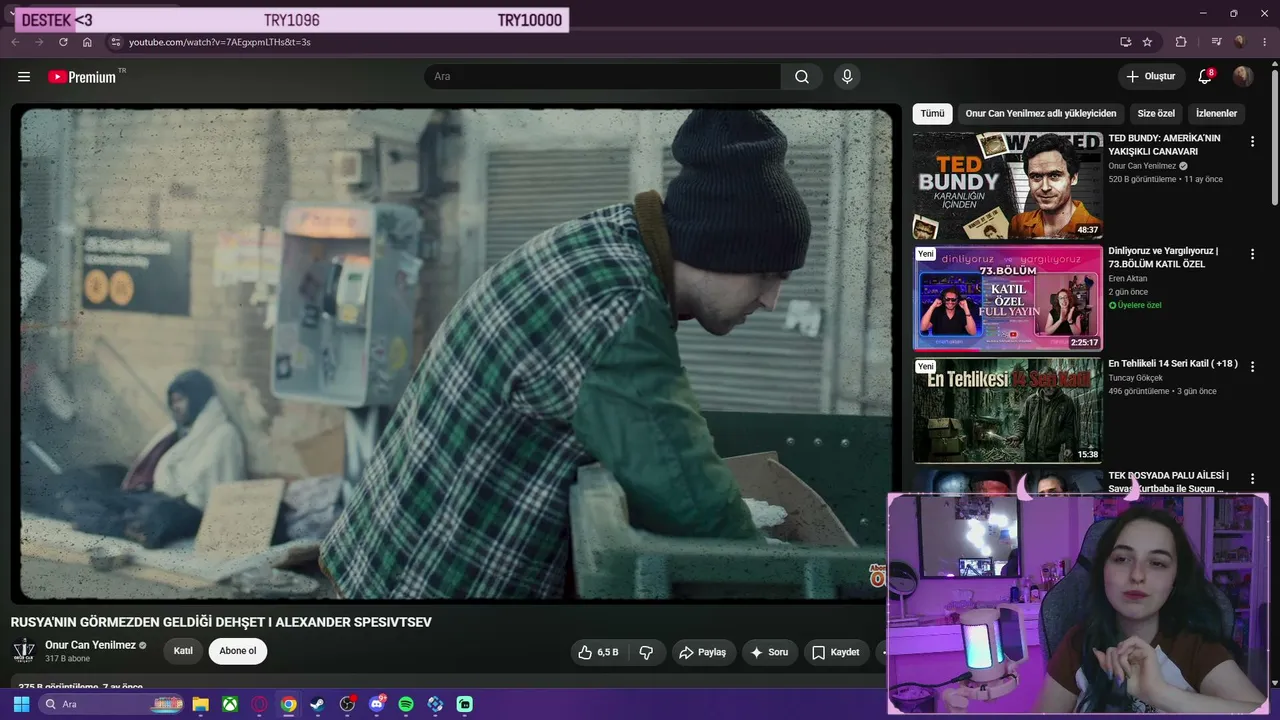This screenshot has width=1280, height=720.
Task: Open Windows Start menu
Action: [x=21, y=704]
